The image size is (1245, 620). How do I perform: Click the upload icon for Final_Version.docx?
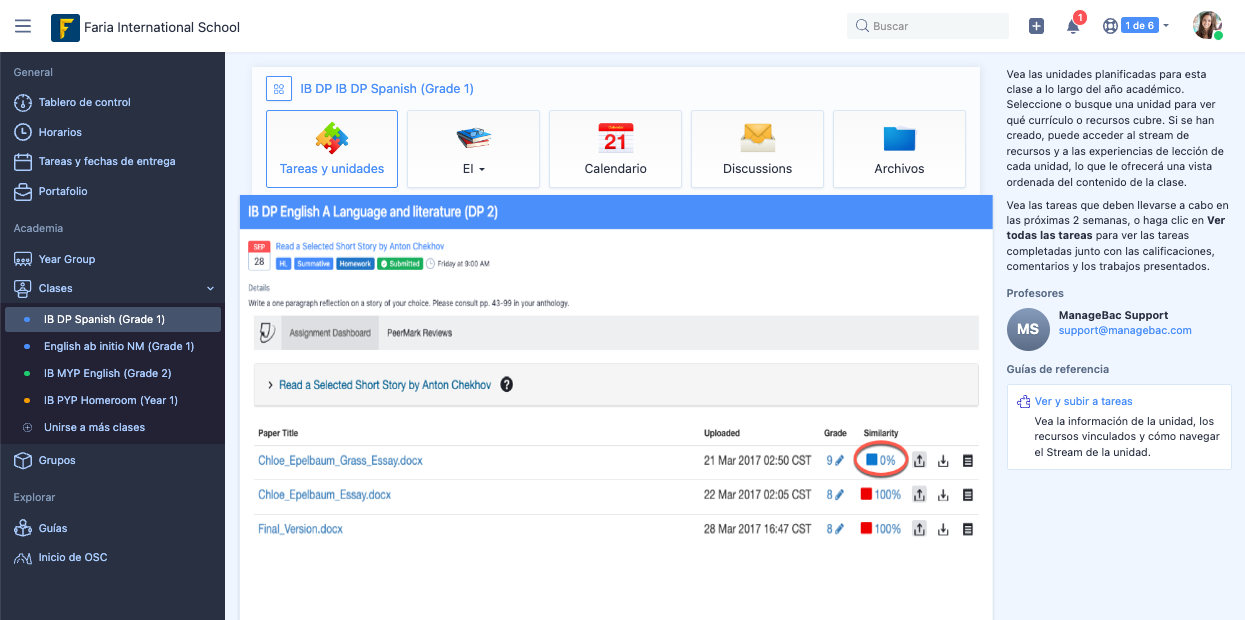point(919,529)
